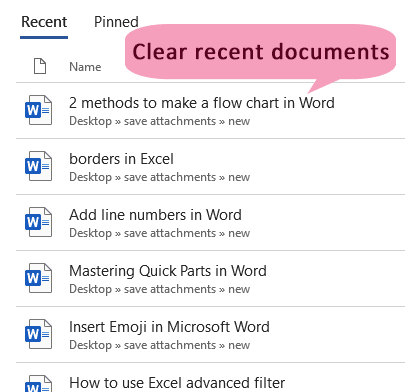Click Word icon beside 'Mastering Quick Parts in Word'
The height and width of the screenshot is (392, 405).
(38, 278)
